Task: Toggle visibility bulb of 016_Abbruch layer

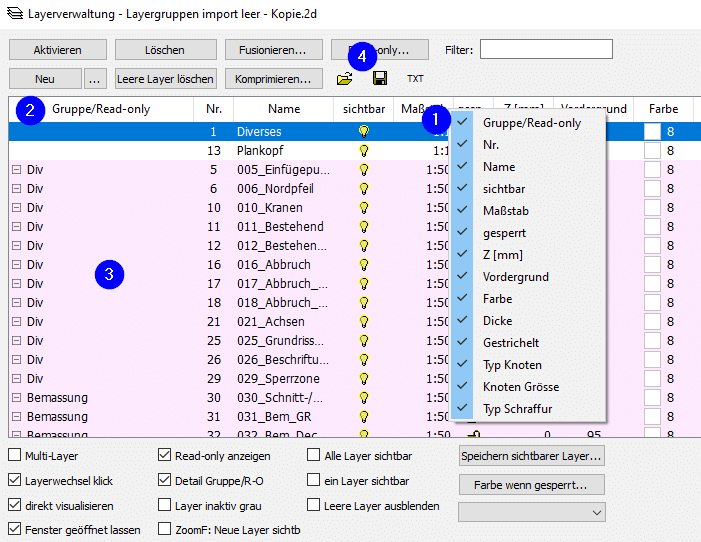Action: tap(364, 265)
